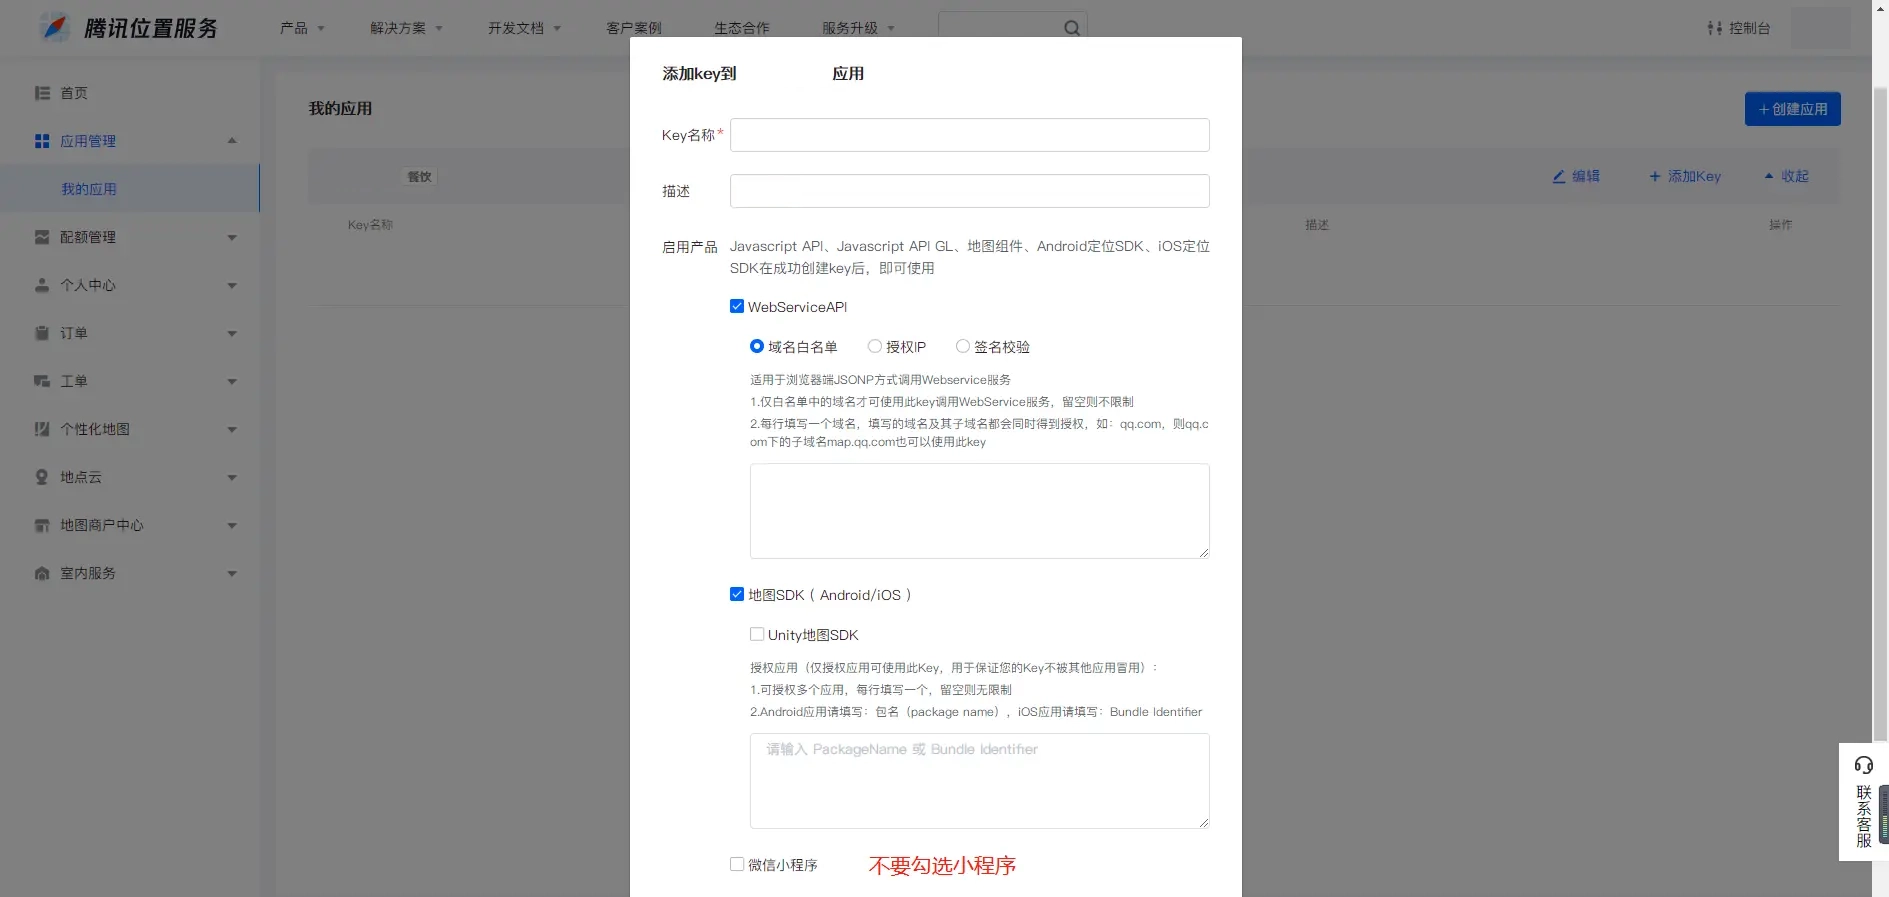The image size is (1889, 897).
Task: Open the 开发文档 dropdown menu
Action: click(x=524, y=28)
